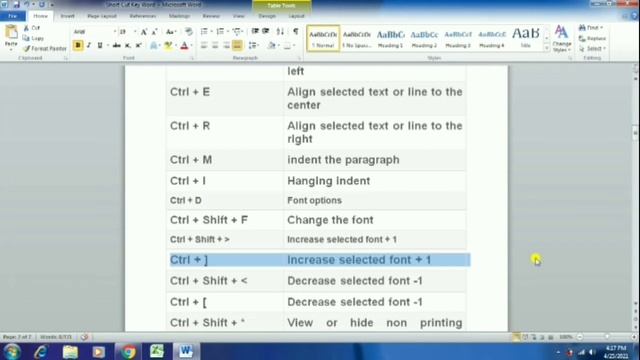Open the Change Styles menu
Screen dimensions: 640x360
(562, 38)
